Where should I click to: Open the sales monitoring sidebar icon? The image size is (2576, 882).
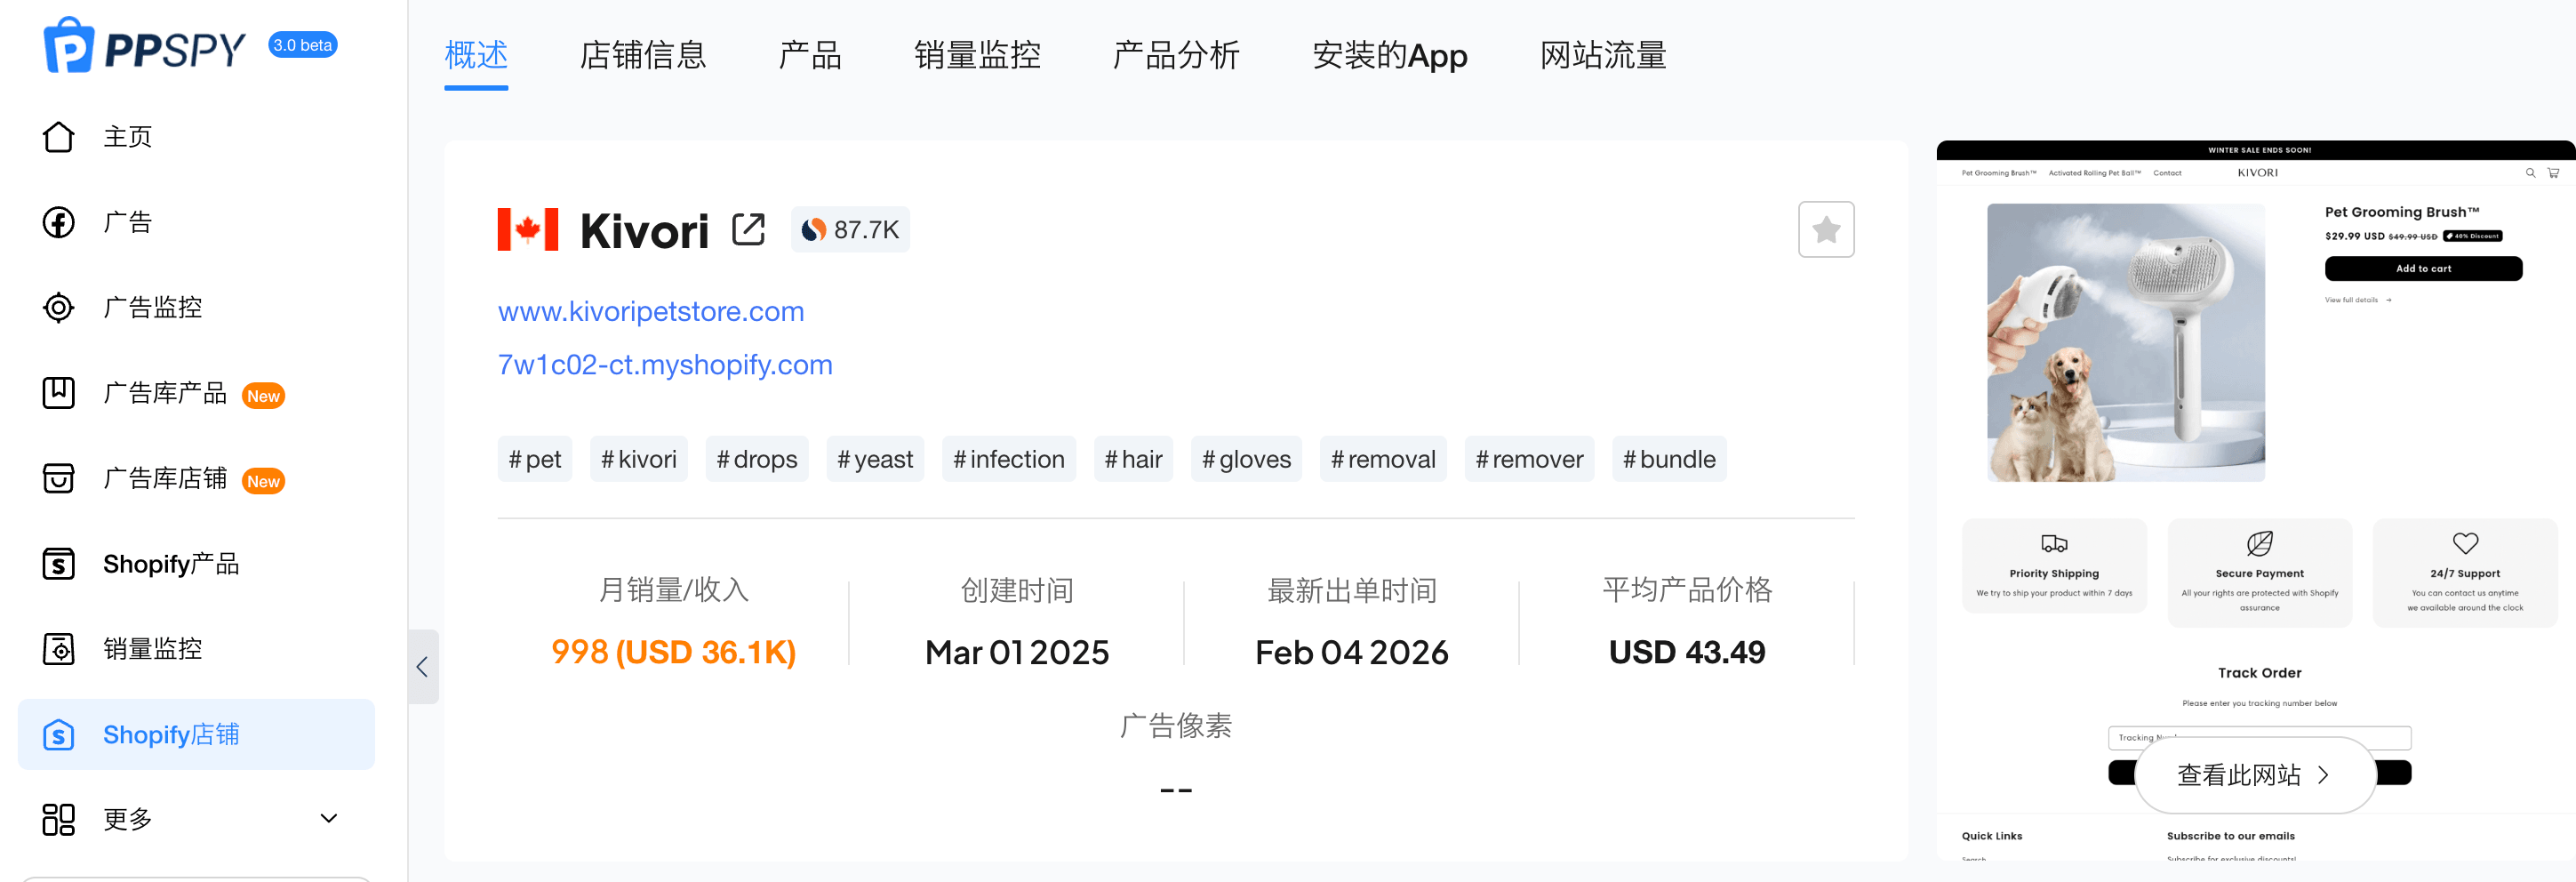click(59, 649)
